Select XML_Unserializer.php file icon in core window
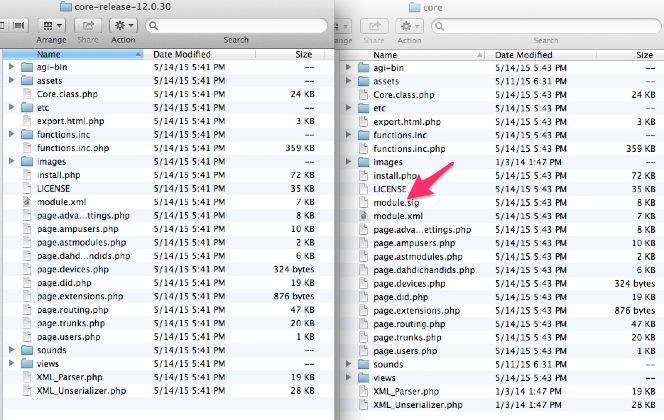664x420 pixels. coord(363,404)
